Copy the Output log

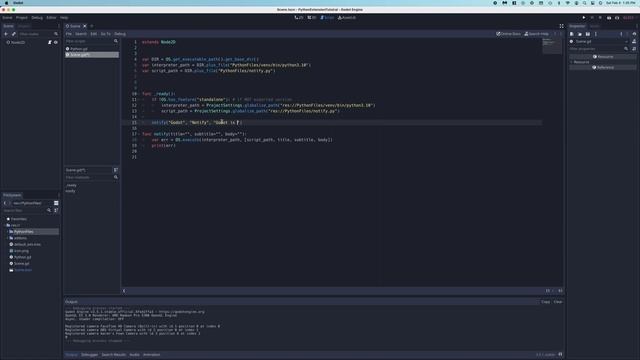pos(545,302)
